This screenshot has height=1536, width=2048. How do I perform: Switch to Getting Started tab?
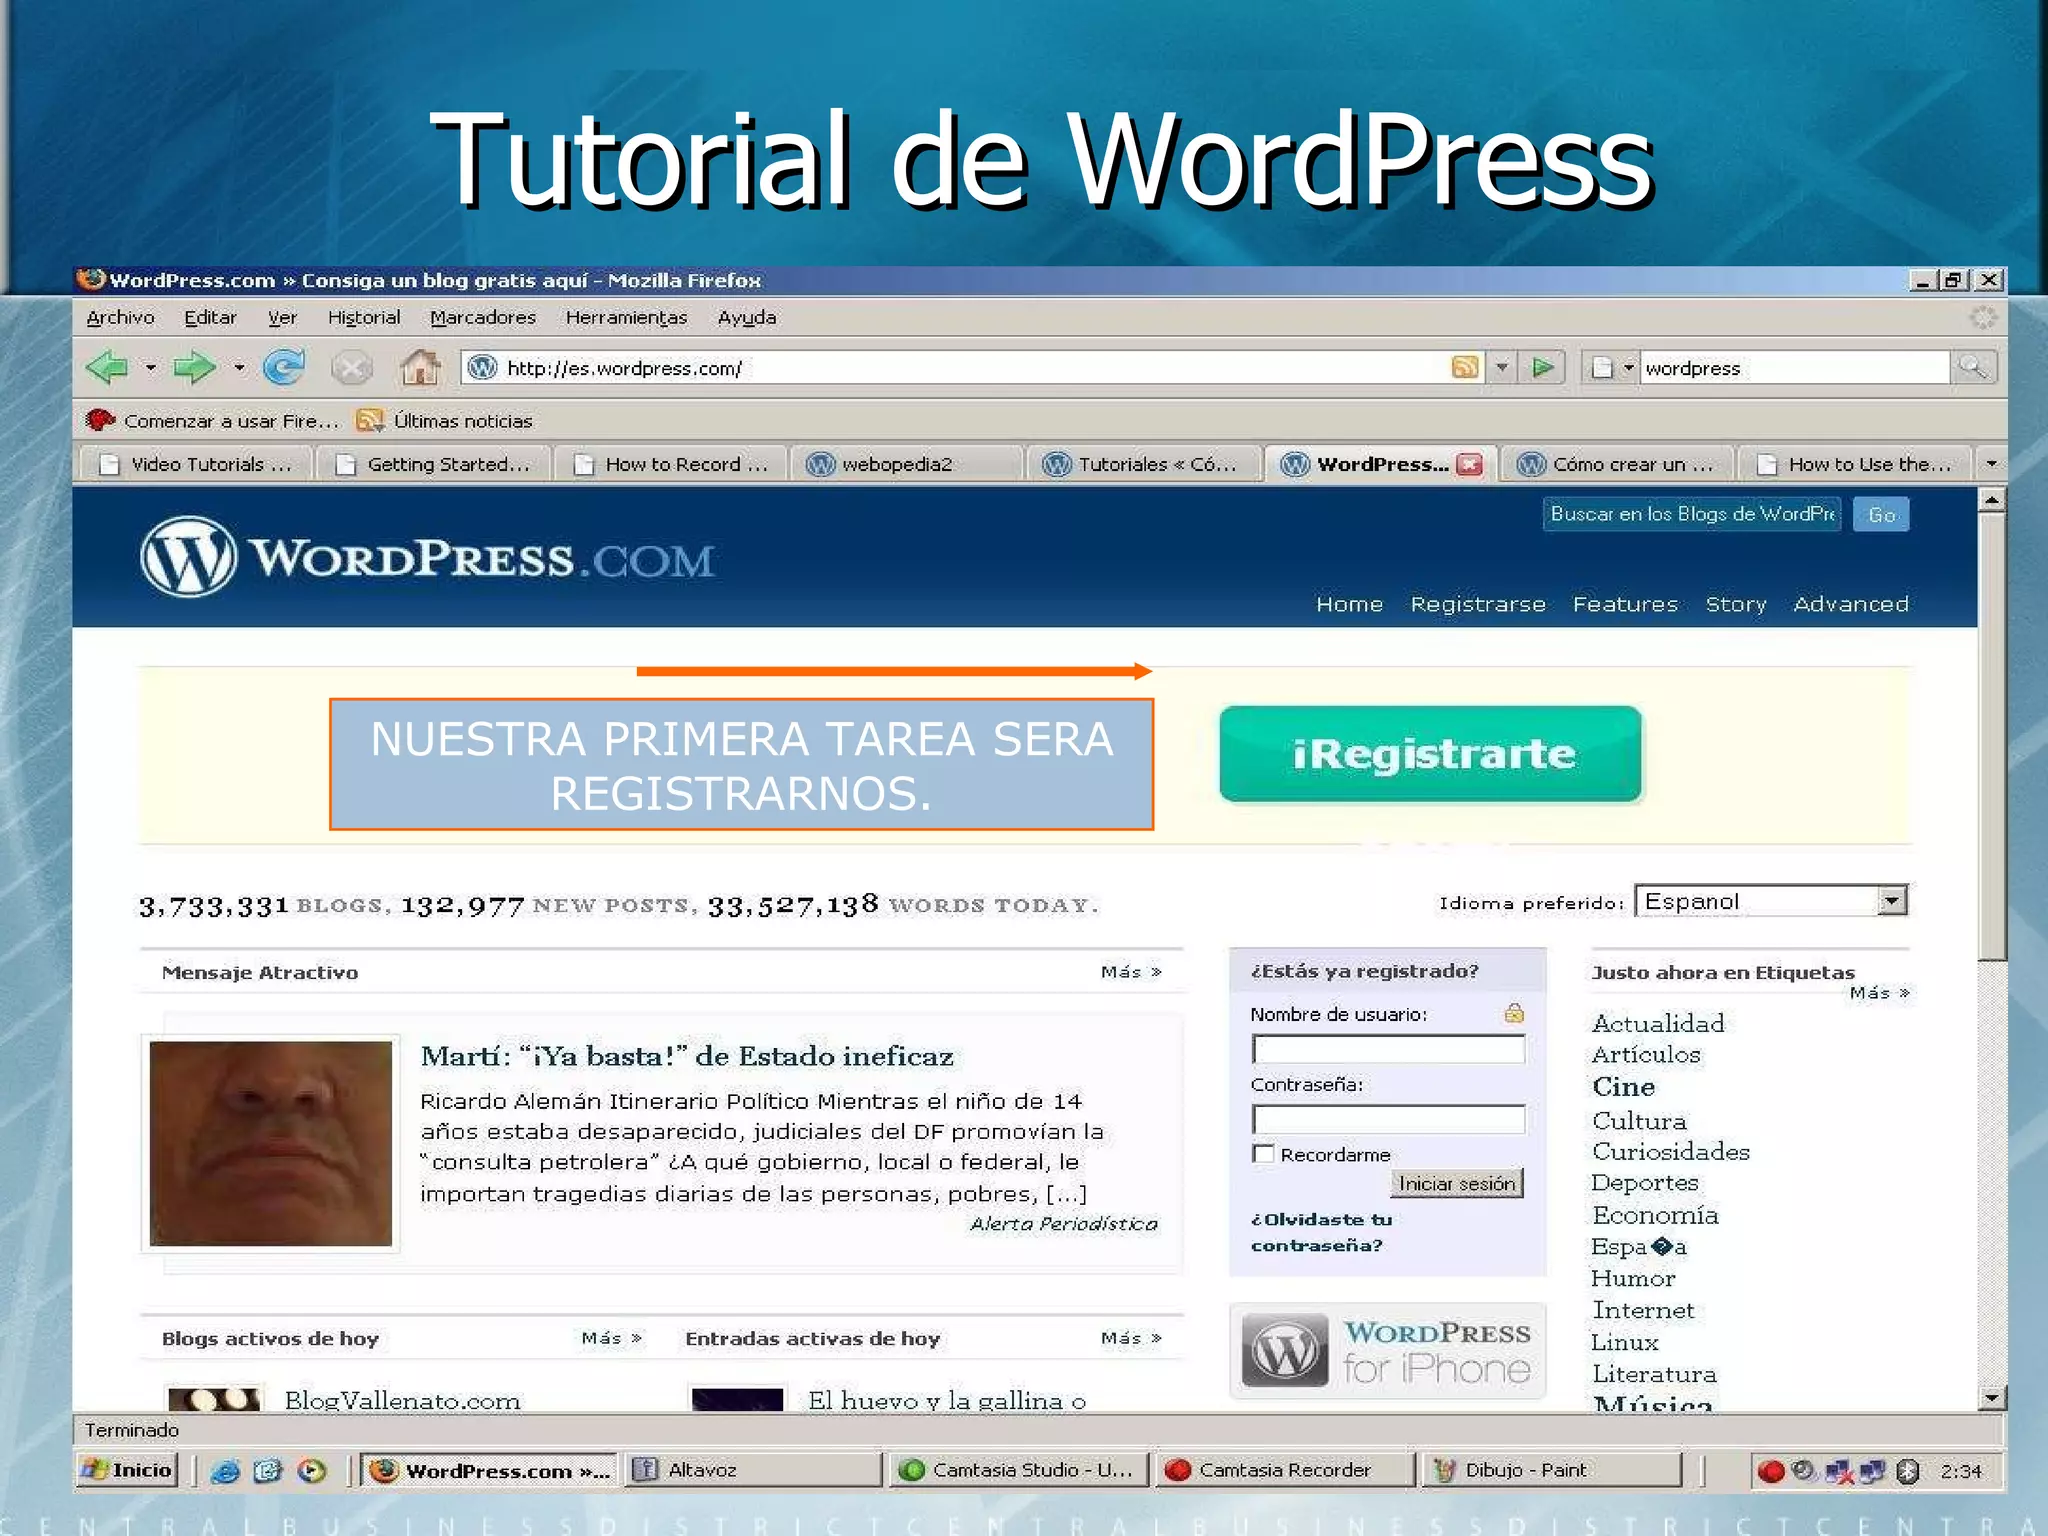click(x=433, y=464)
